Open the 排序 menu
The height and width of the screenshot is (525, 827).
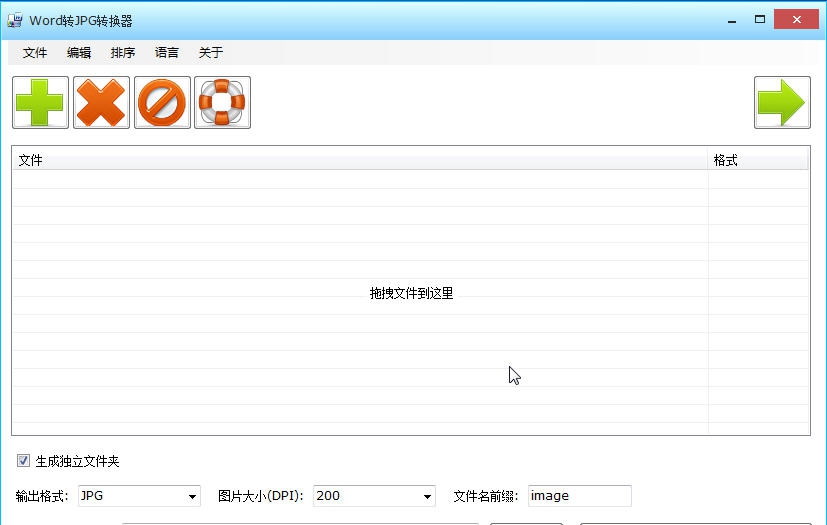click(x=123, y=53)
